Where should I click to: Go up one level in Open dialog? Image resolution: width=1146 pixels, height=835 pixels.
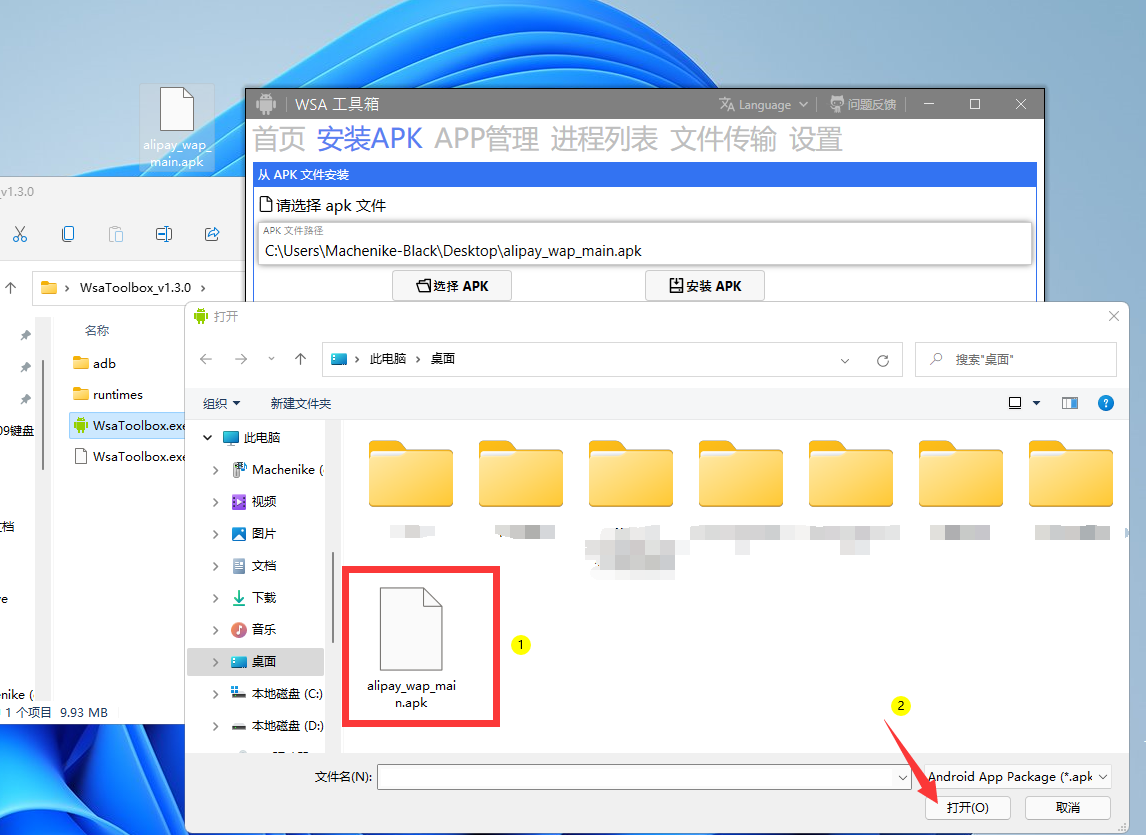point(300,359)
